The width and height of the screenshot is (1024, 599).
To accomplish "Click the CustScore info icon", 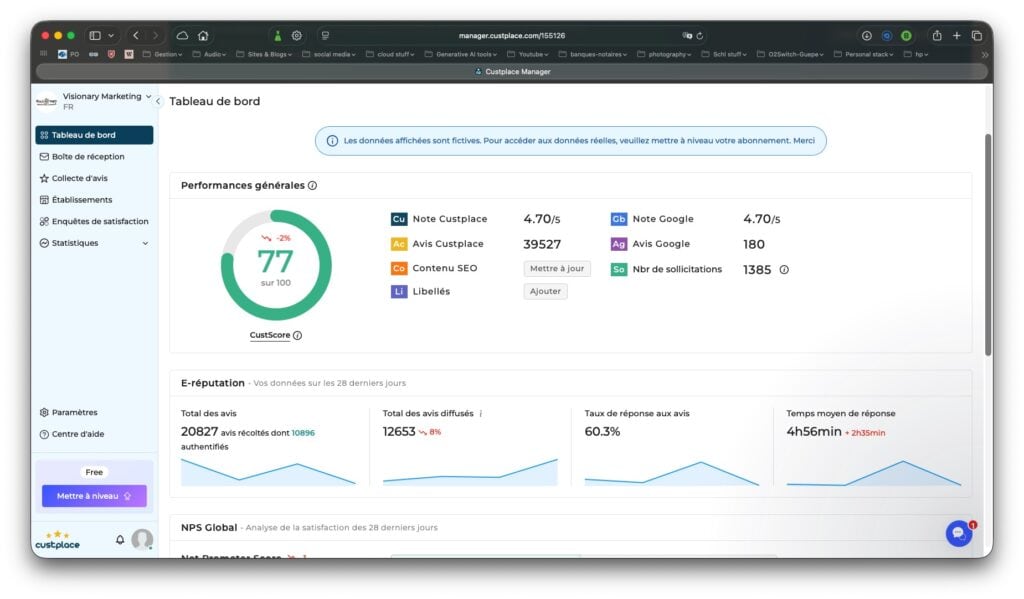I will 298,335.
